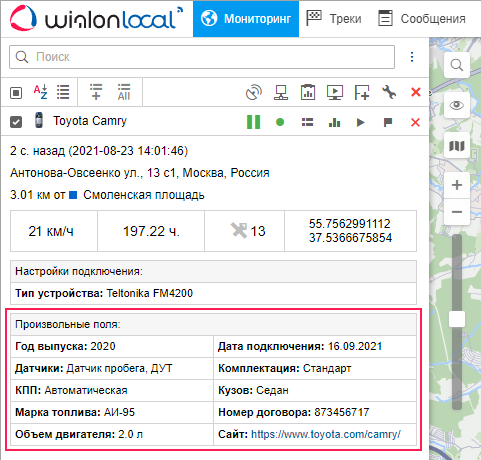
Task: Click the coordinates 55.7562991112 cell
Action: [x=350, y=231]
